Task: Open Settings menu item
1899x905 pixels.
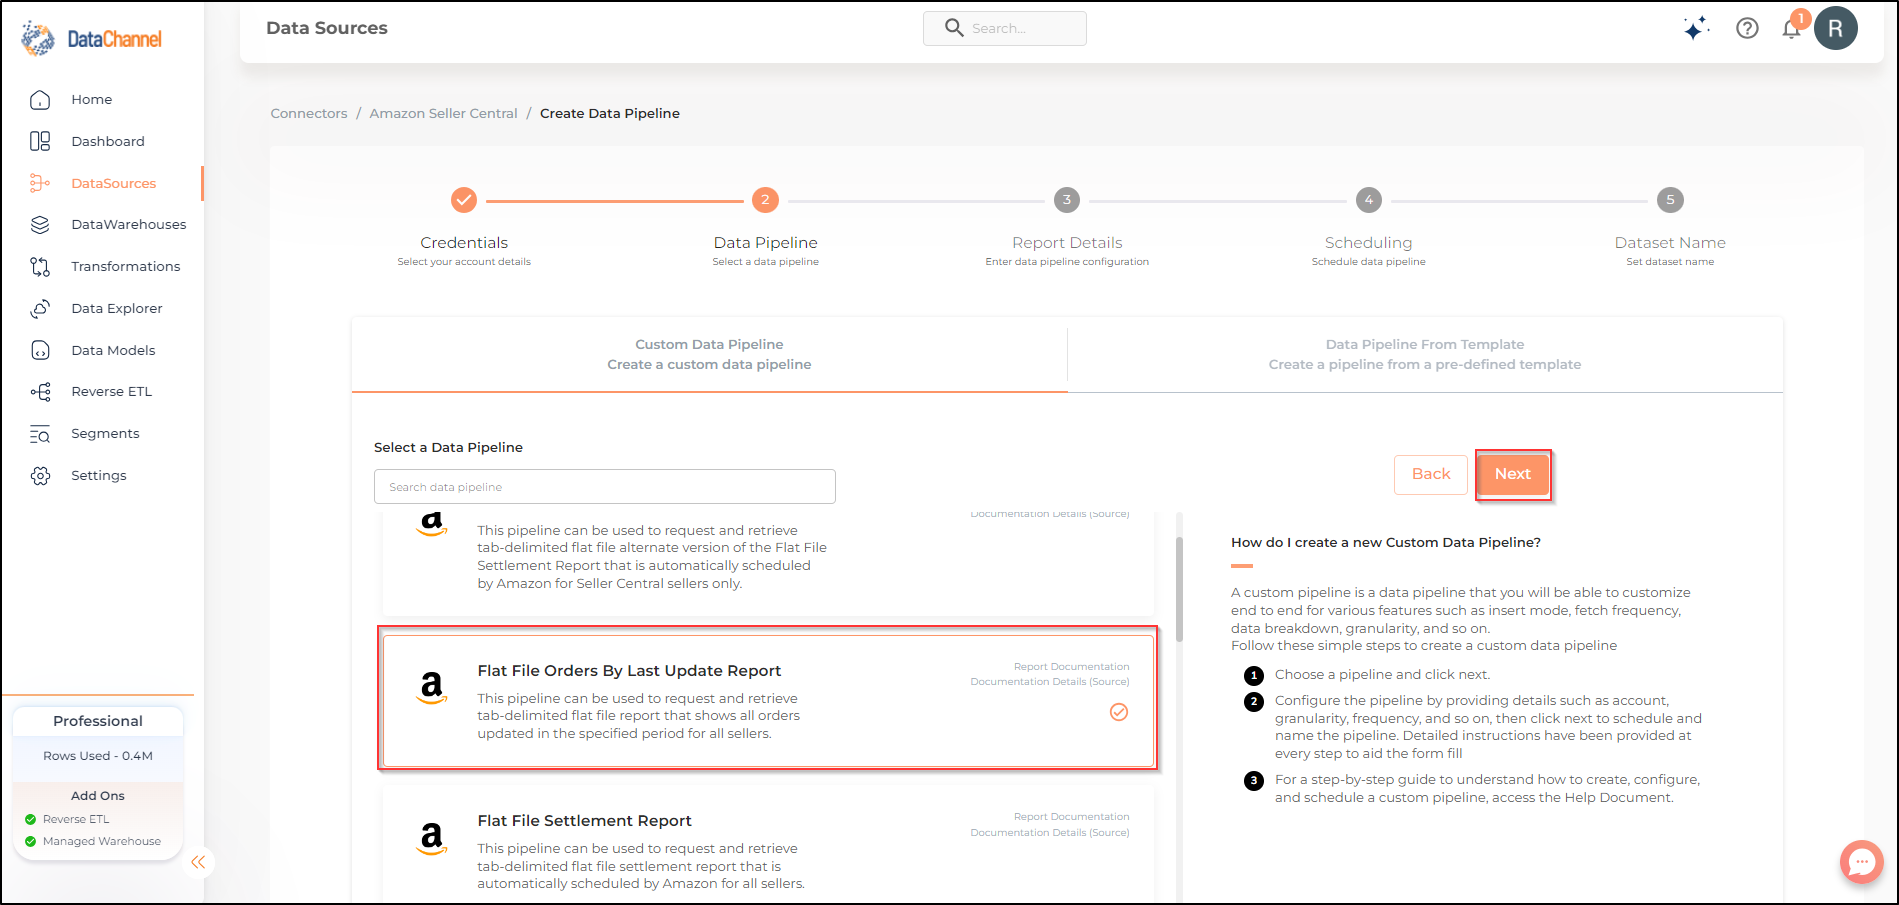Action: pos(99,476)
